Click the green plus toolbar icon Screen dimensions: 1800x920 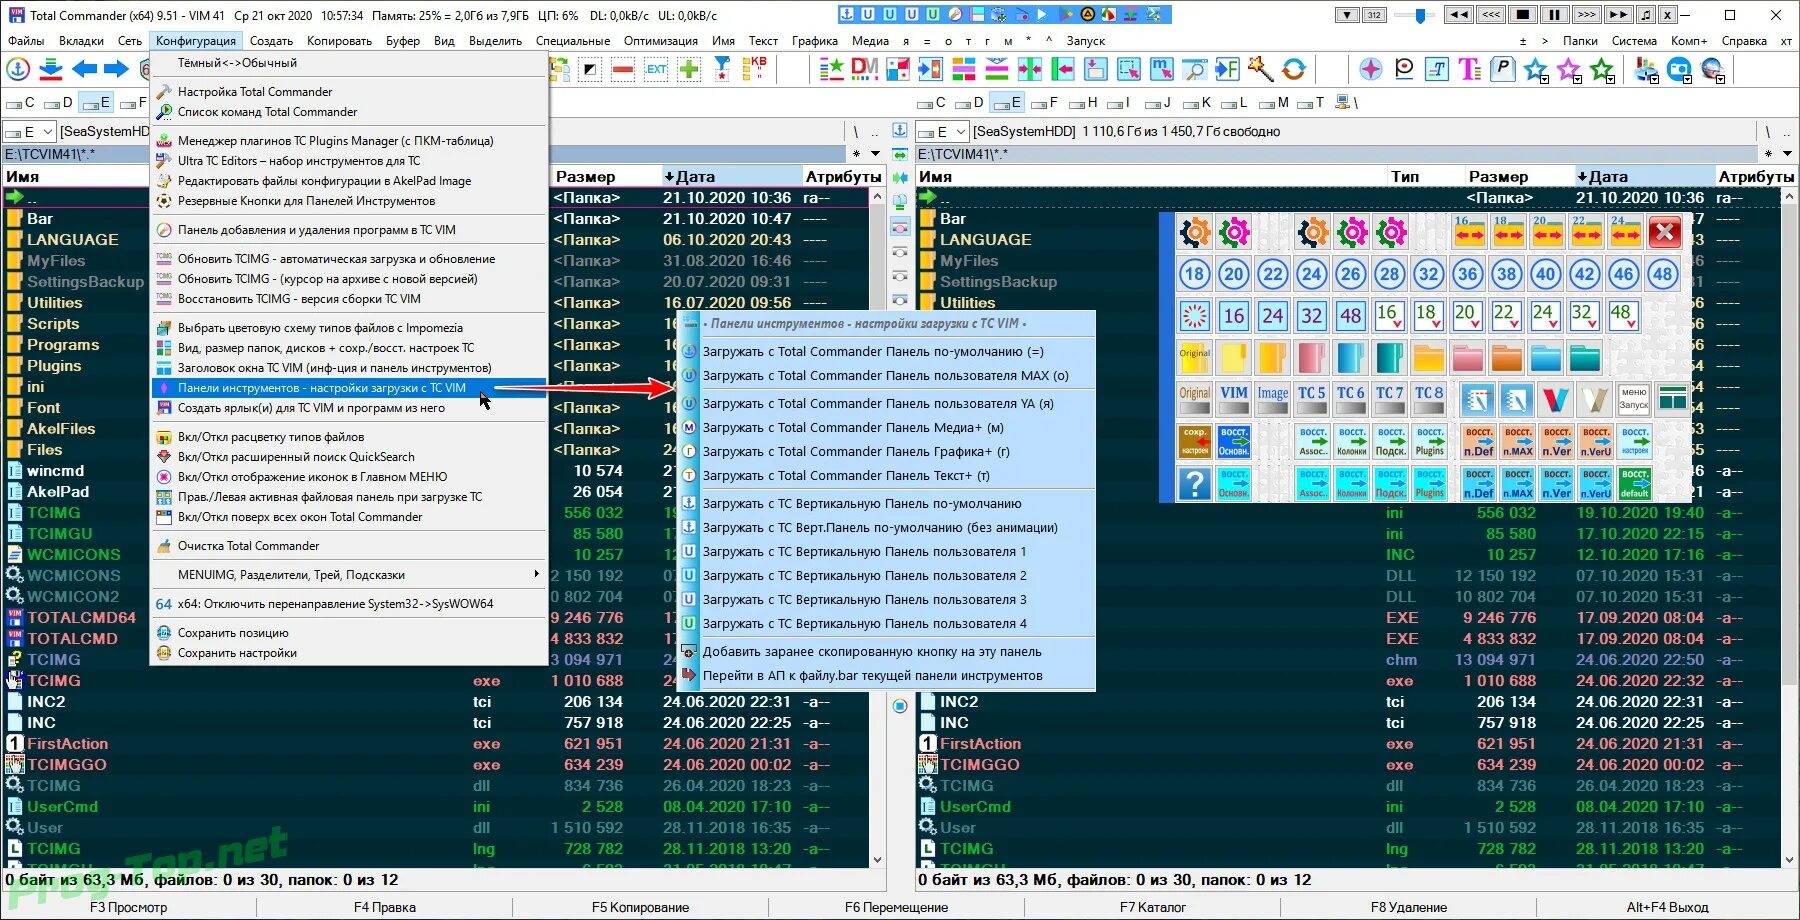(689, 69)
